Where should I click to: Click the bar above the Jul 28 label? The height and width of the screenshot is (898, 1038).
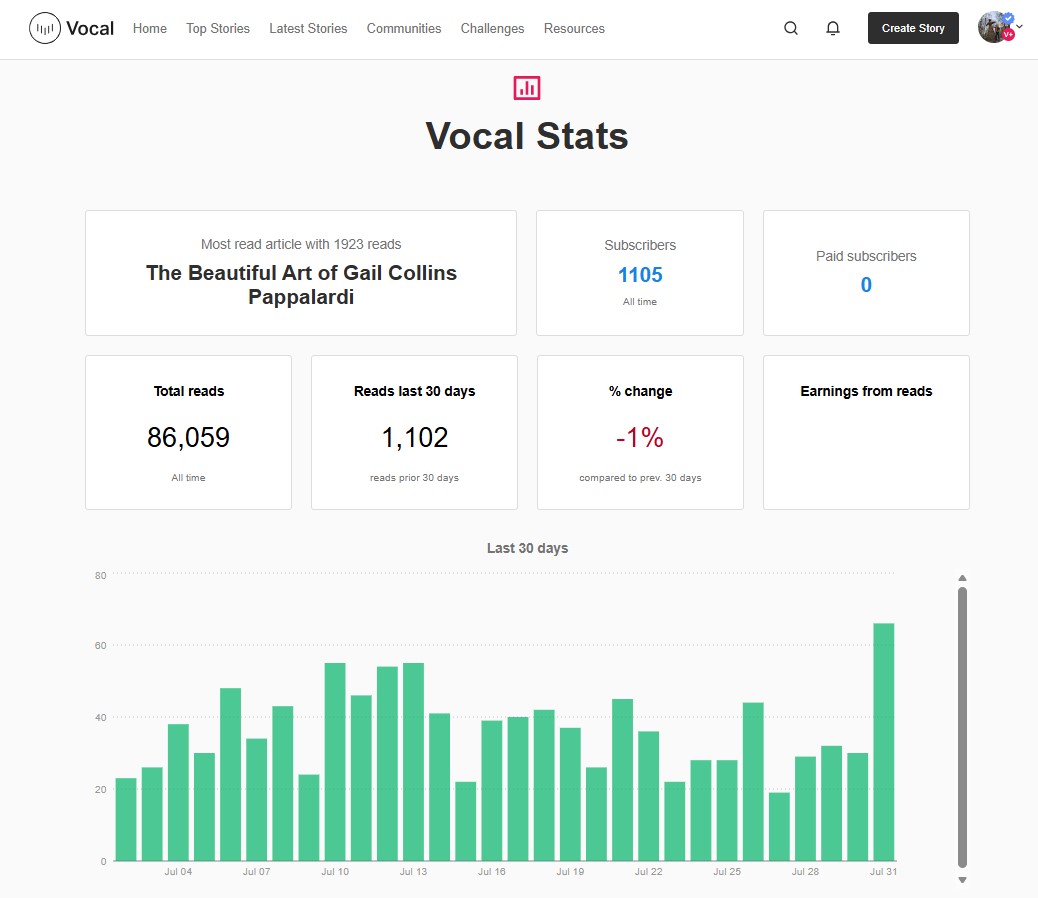coord(806,809)
